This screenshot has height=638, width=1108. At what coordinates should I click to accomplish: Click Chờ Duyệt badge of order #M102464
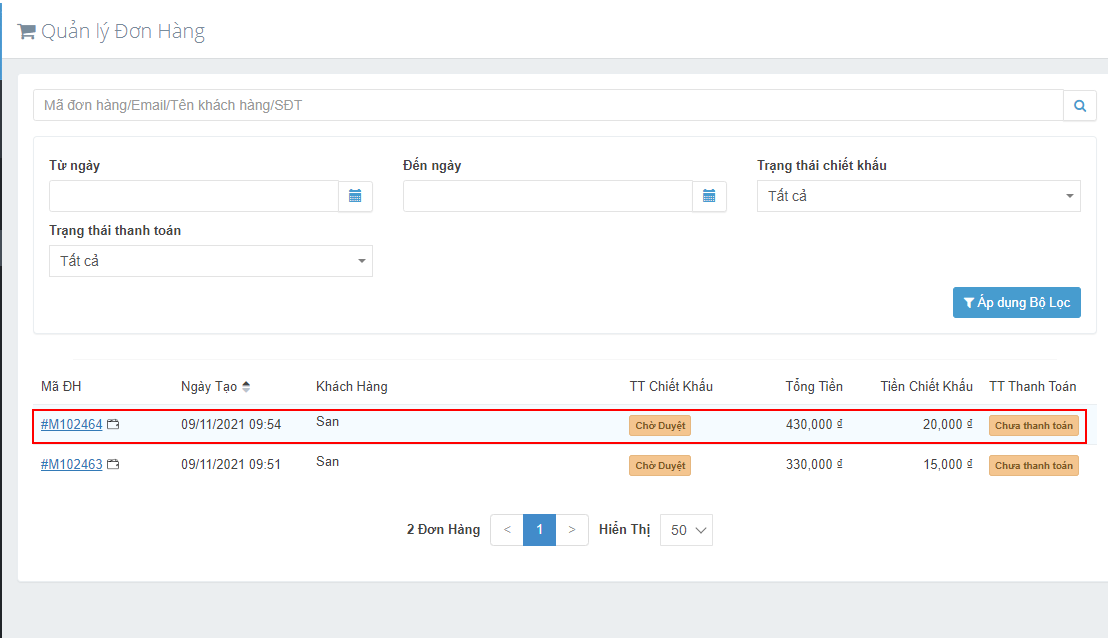(x=660, y=425)
